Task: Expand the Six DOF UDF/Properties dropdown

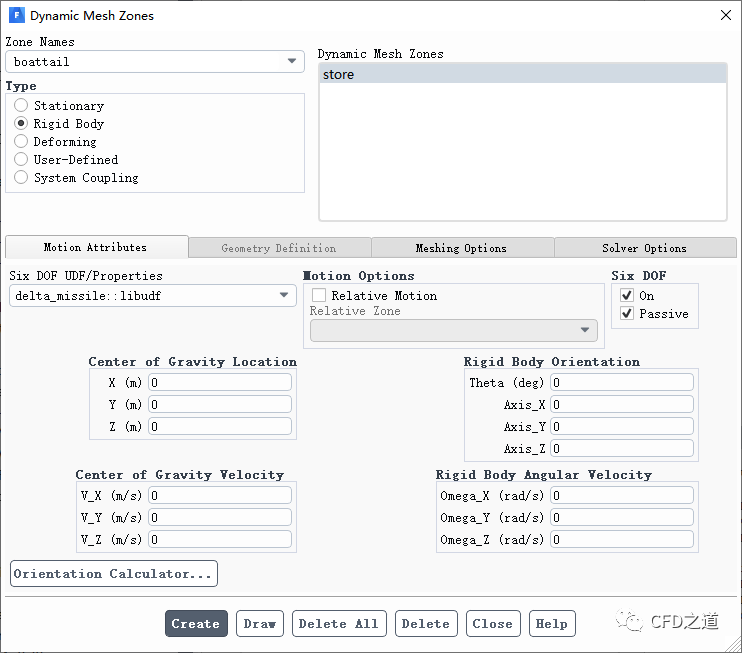Action: coord(153,295)
